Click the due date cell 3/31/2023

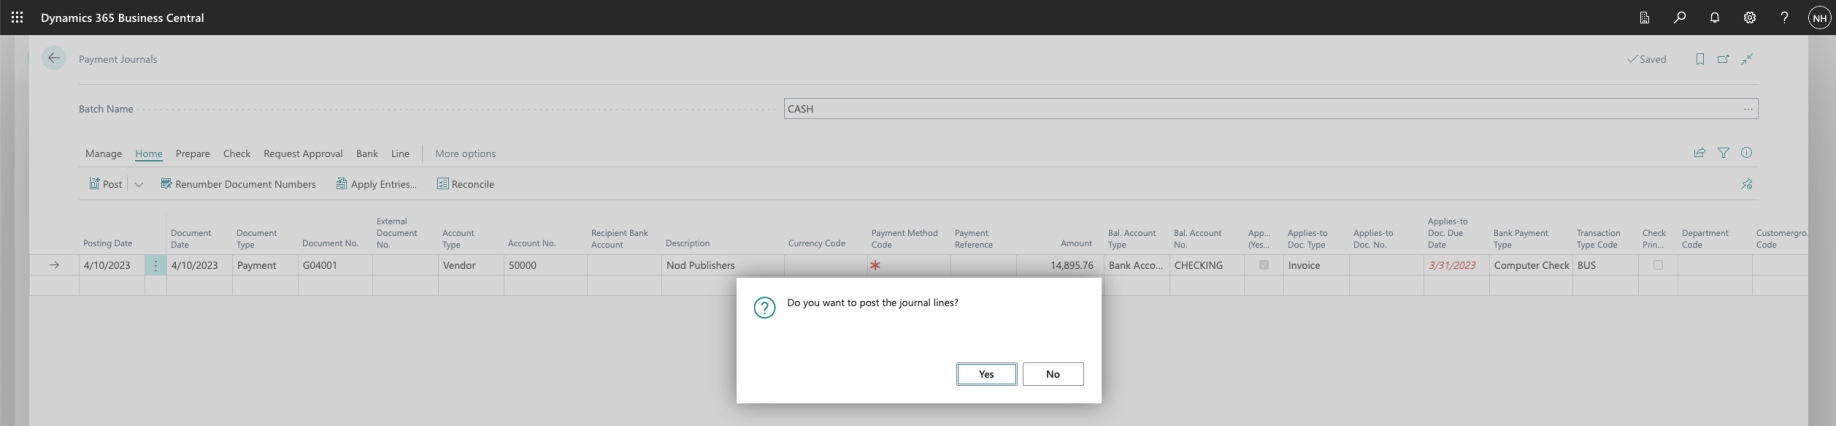pos(1456,265)
